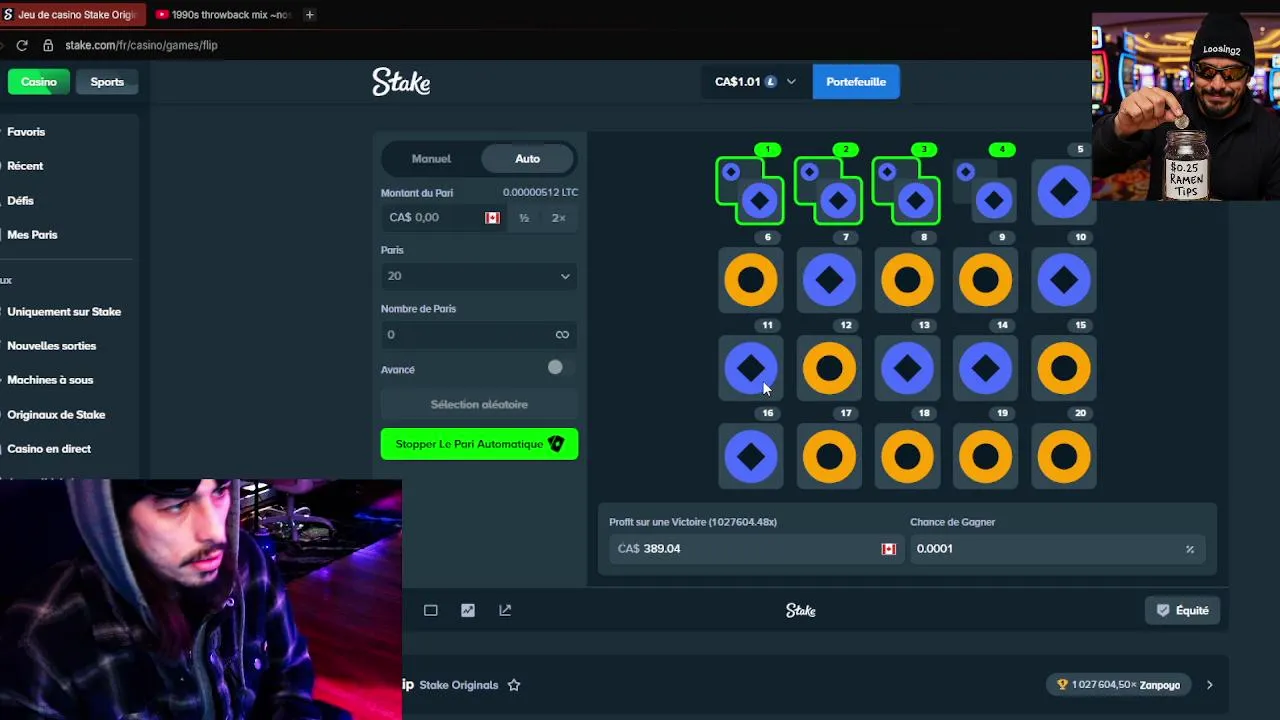1280x720 pixels.
Task: Open the live stats chart icon
Action: (468, 610)
